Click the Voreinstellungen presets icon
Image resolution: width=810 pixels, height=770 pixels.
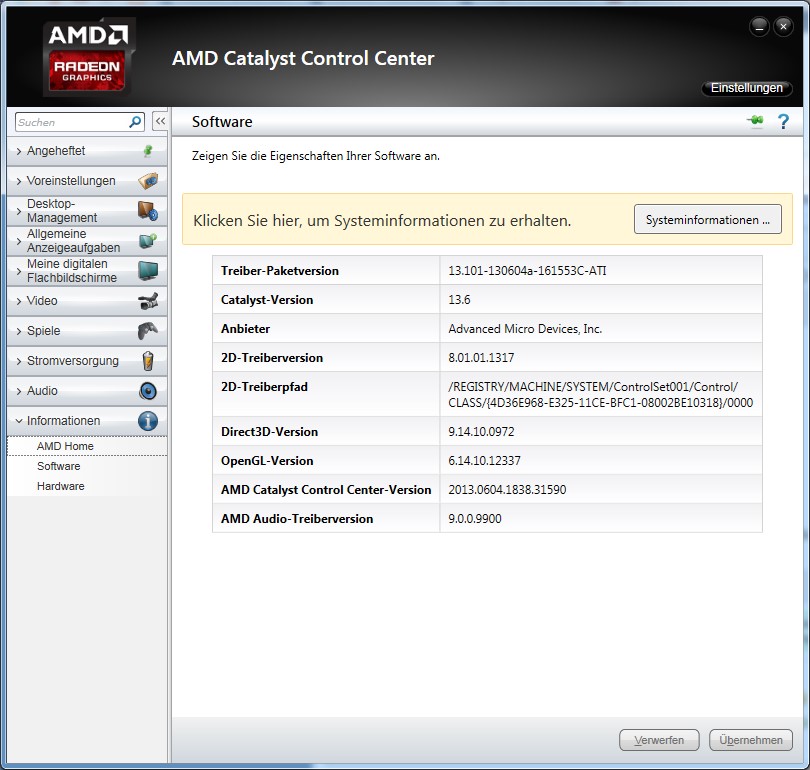tap(148, 181)
